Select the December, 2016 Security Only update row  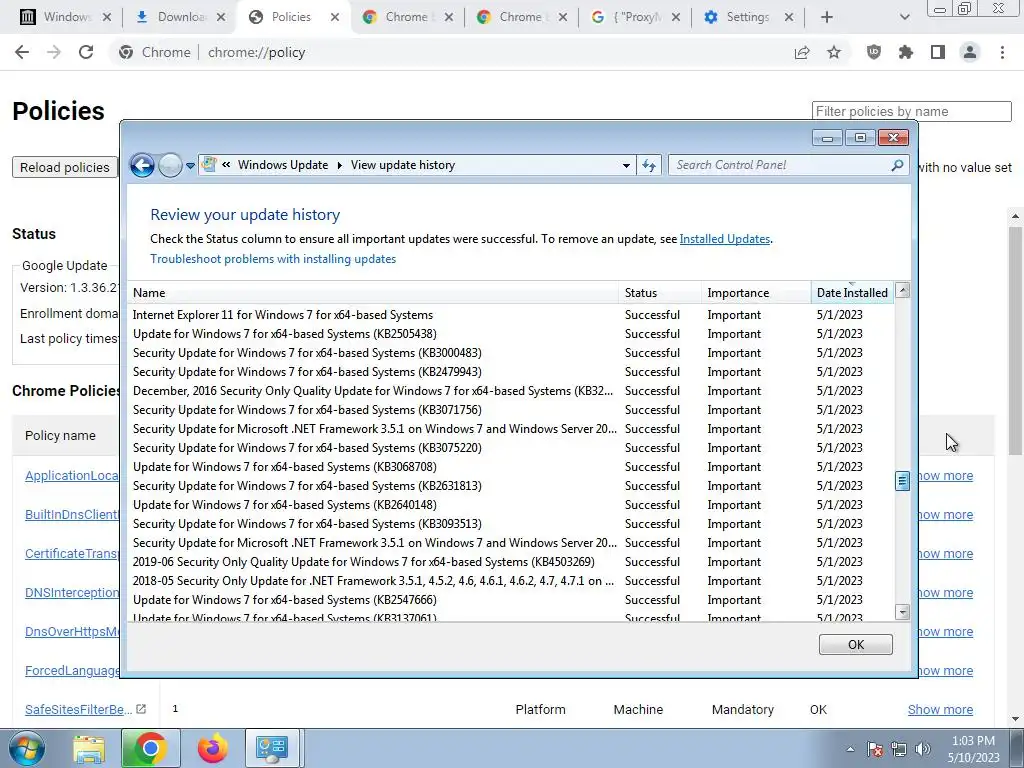click(511, 391)
